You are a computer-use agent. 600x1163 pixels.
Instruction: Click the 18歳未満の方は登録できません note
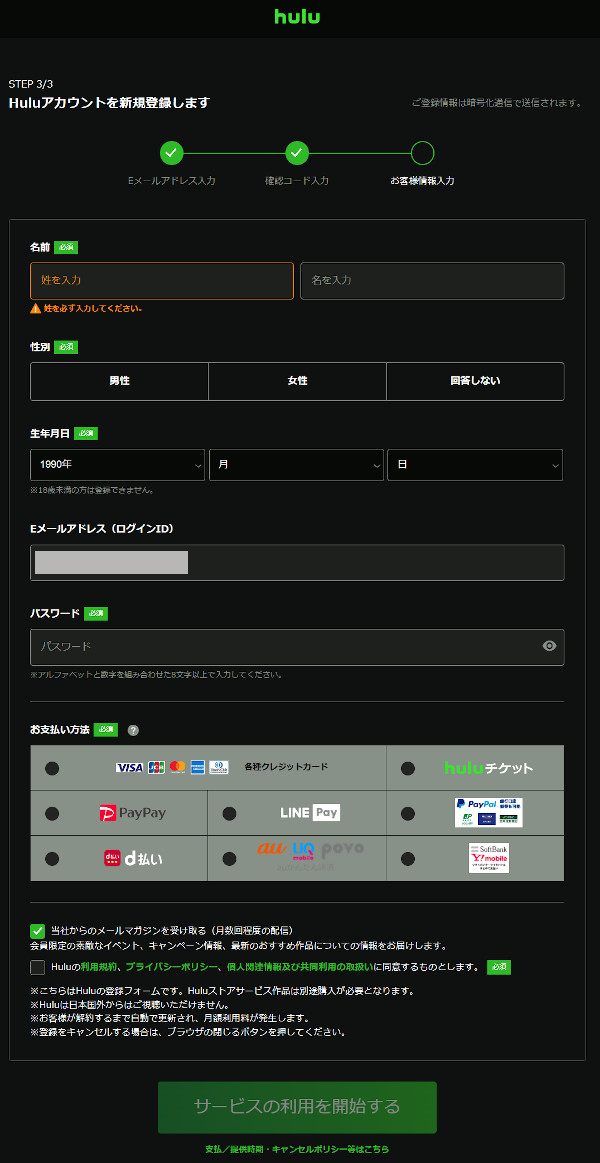92,490
